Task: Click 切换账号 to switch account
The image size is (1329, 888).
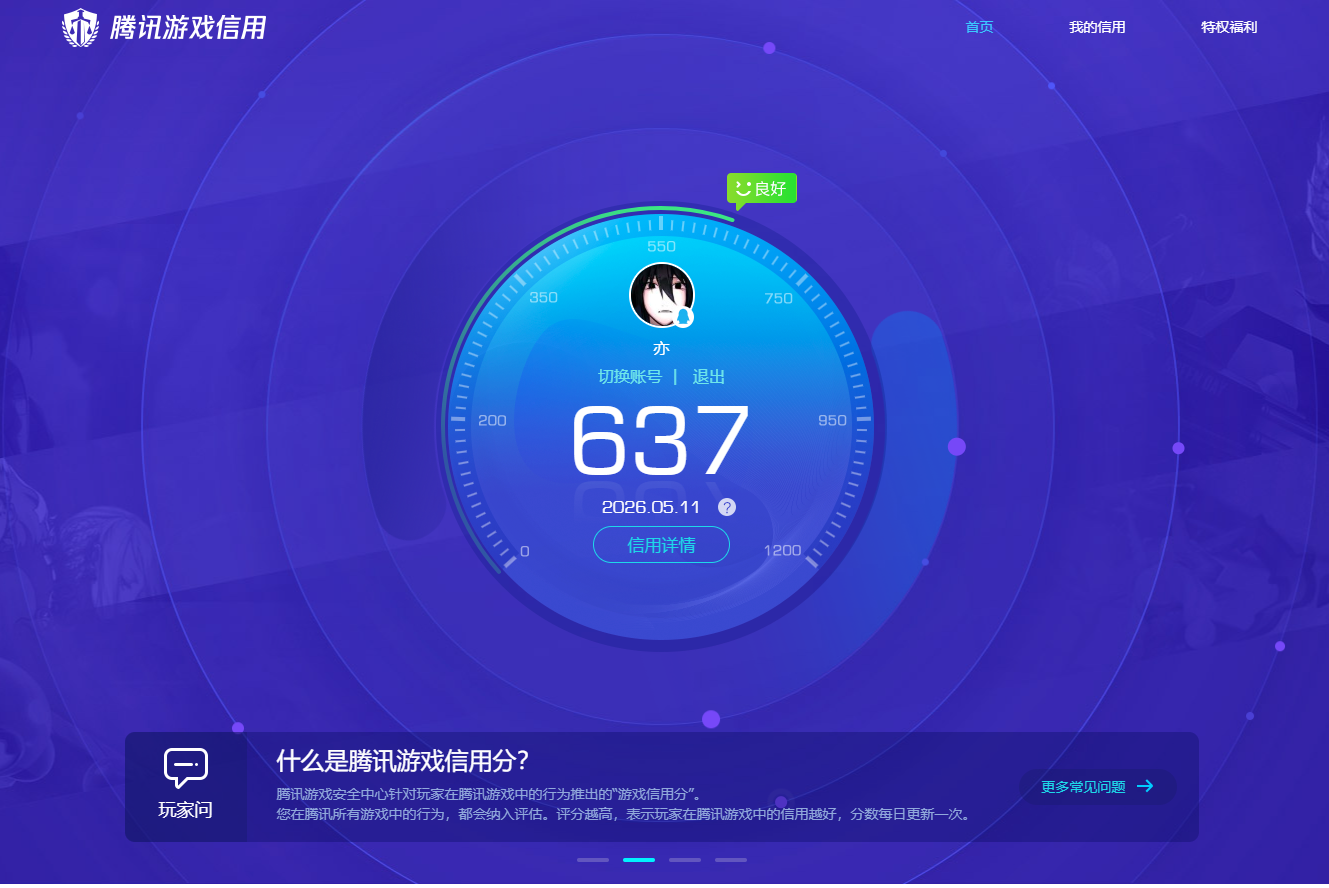Action: coord(630,377)
